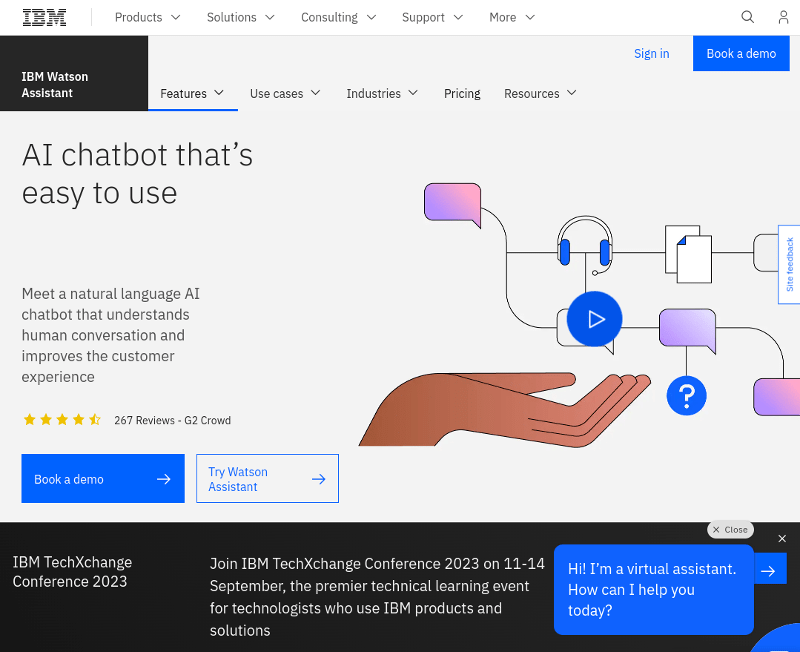Click the IBM Watson Assistant title block

pos(74,73)
